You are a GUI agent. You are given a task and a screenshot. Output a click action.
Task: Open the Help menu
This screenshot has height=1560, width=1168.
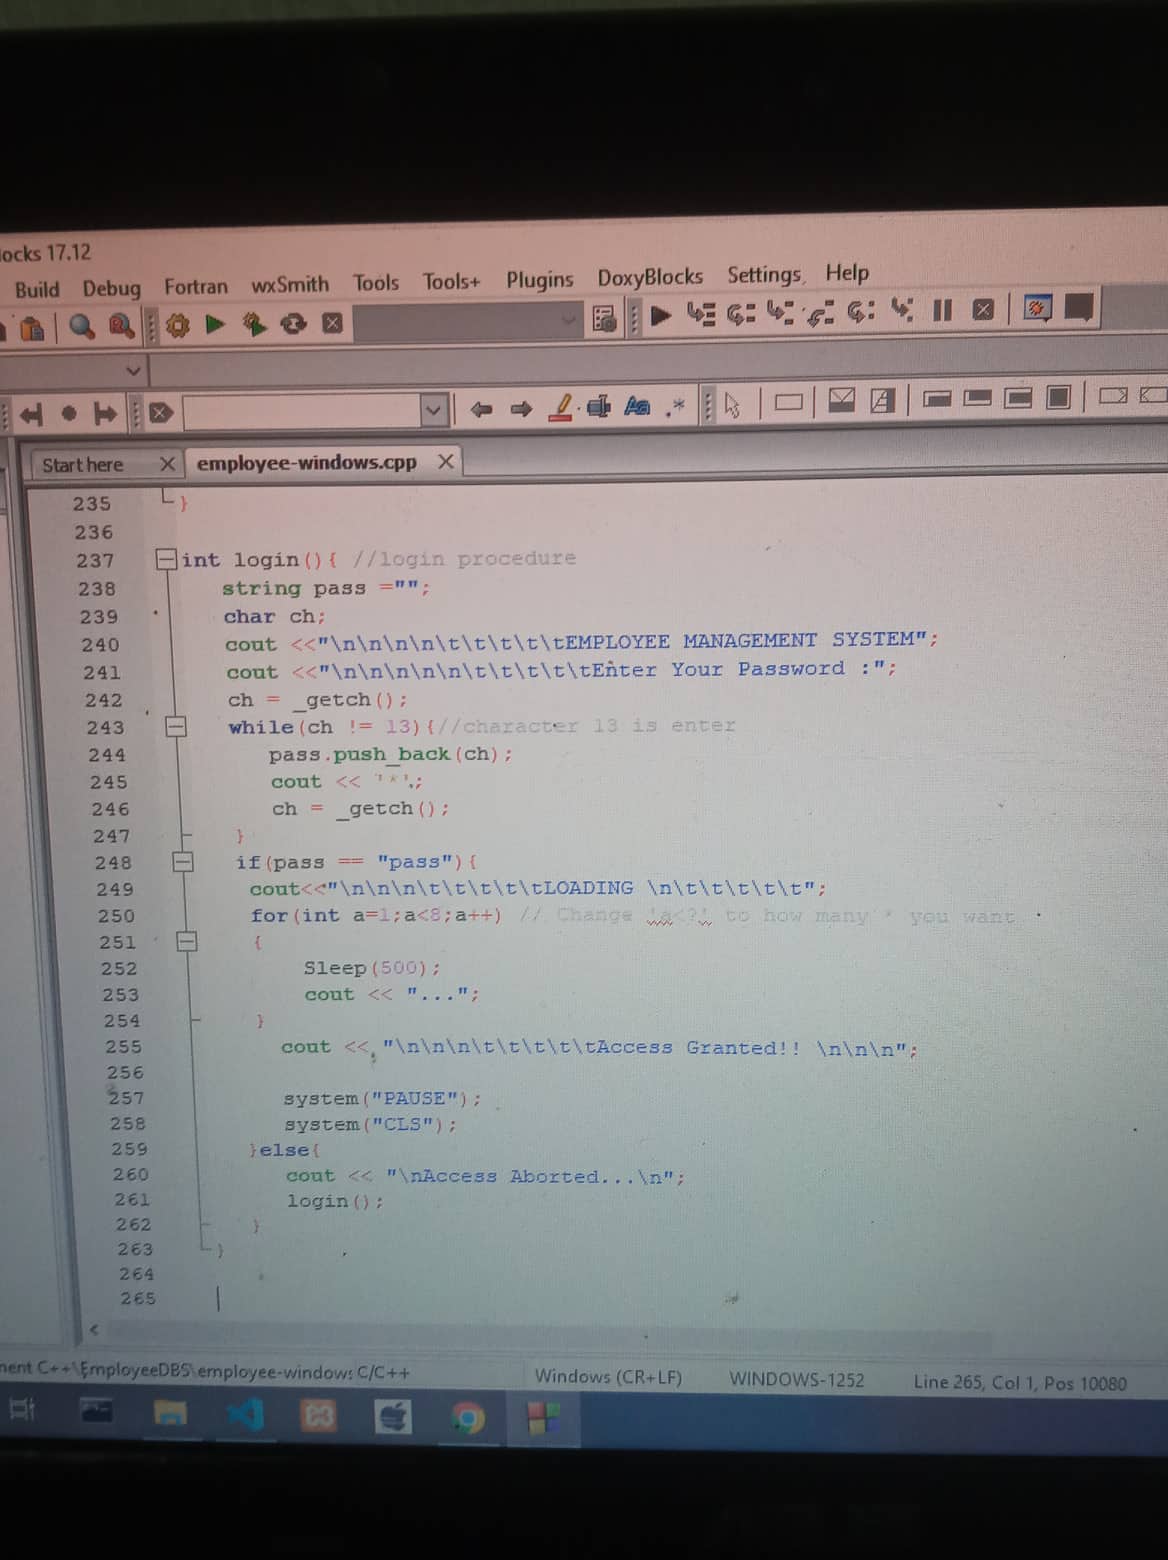847,272
